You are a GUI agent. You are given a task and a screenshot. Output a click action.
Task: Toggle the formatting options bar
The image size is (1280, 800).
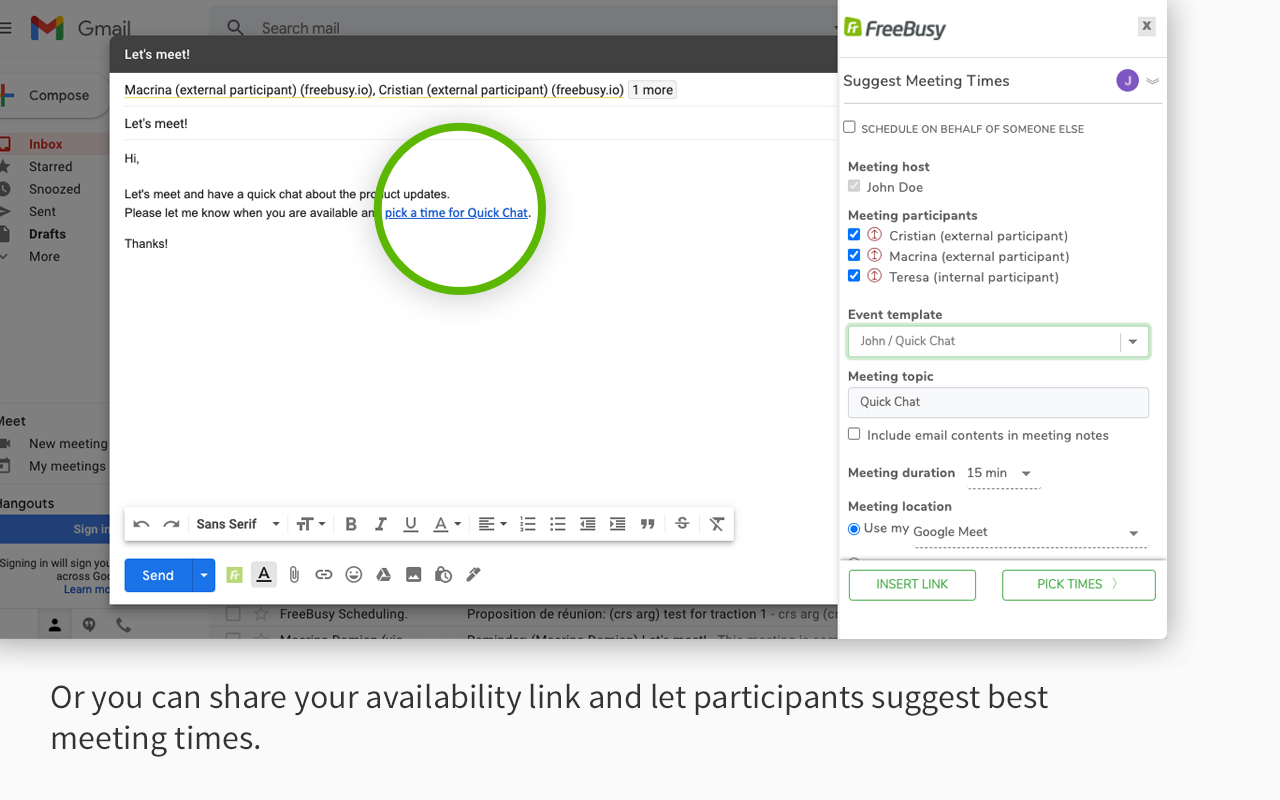pos(264,574)
